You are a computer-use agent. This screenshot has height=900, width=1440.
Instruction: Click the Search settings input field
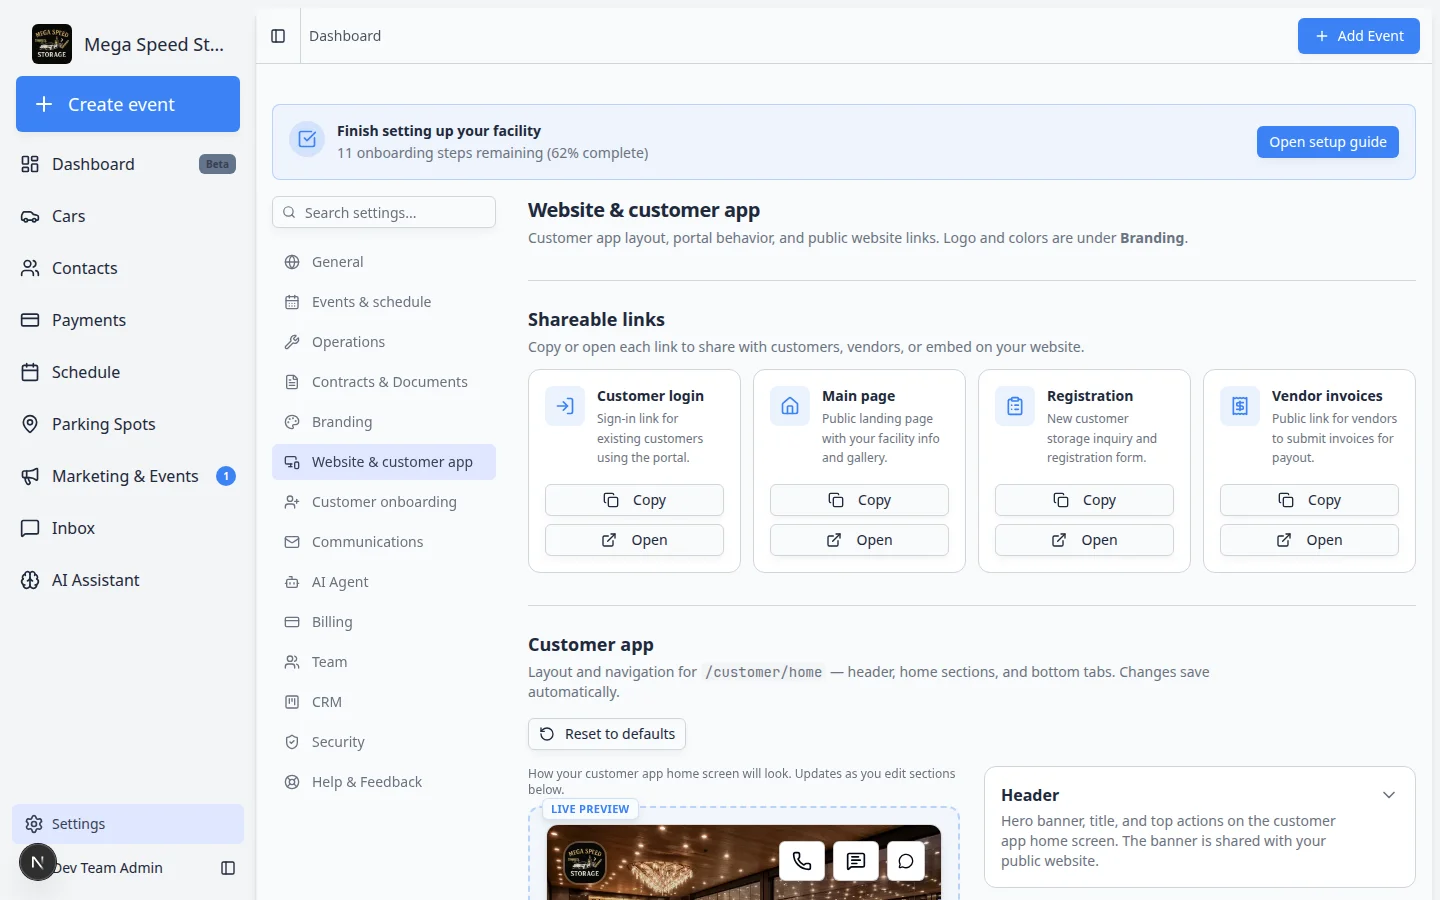pos(384,212)
